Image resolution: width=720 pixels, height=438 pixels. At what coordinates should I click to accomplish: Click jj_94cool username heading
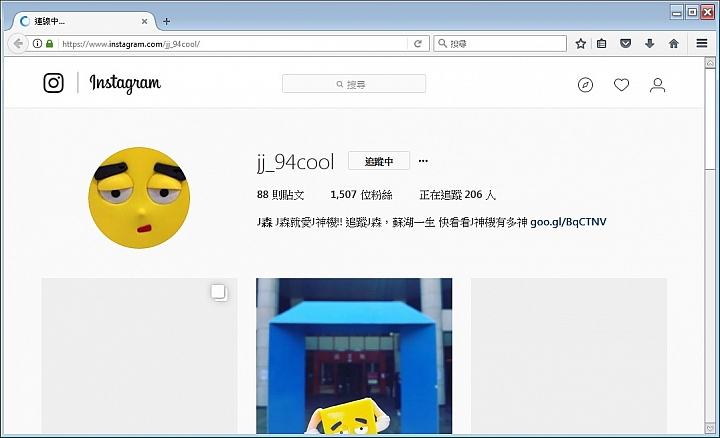(x=295, y=163)
